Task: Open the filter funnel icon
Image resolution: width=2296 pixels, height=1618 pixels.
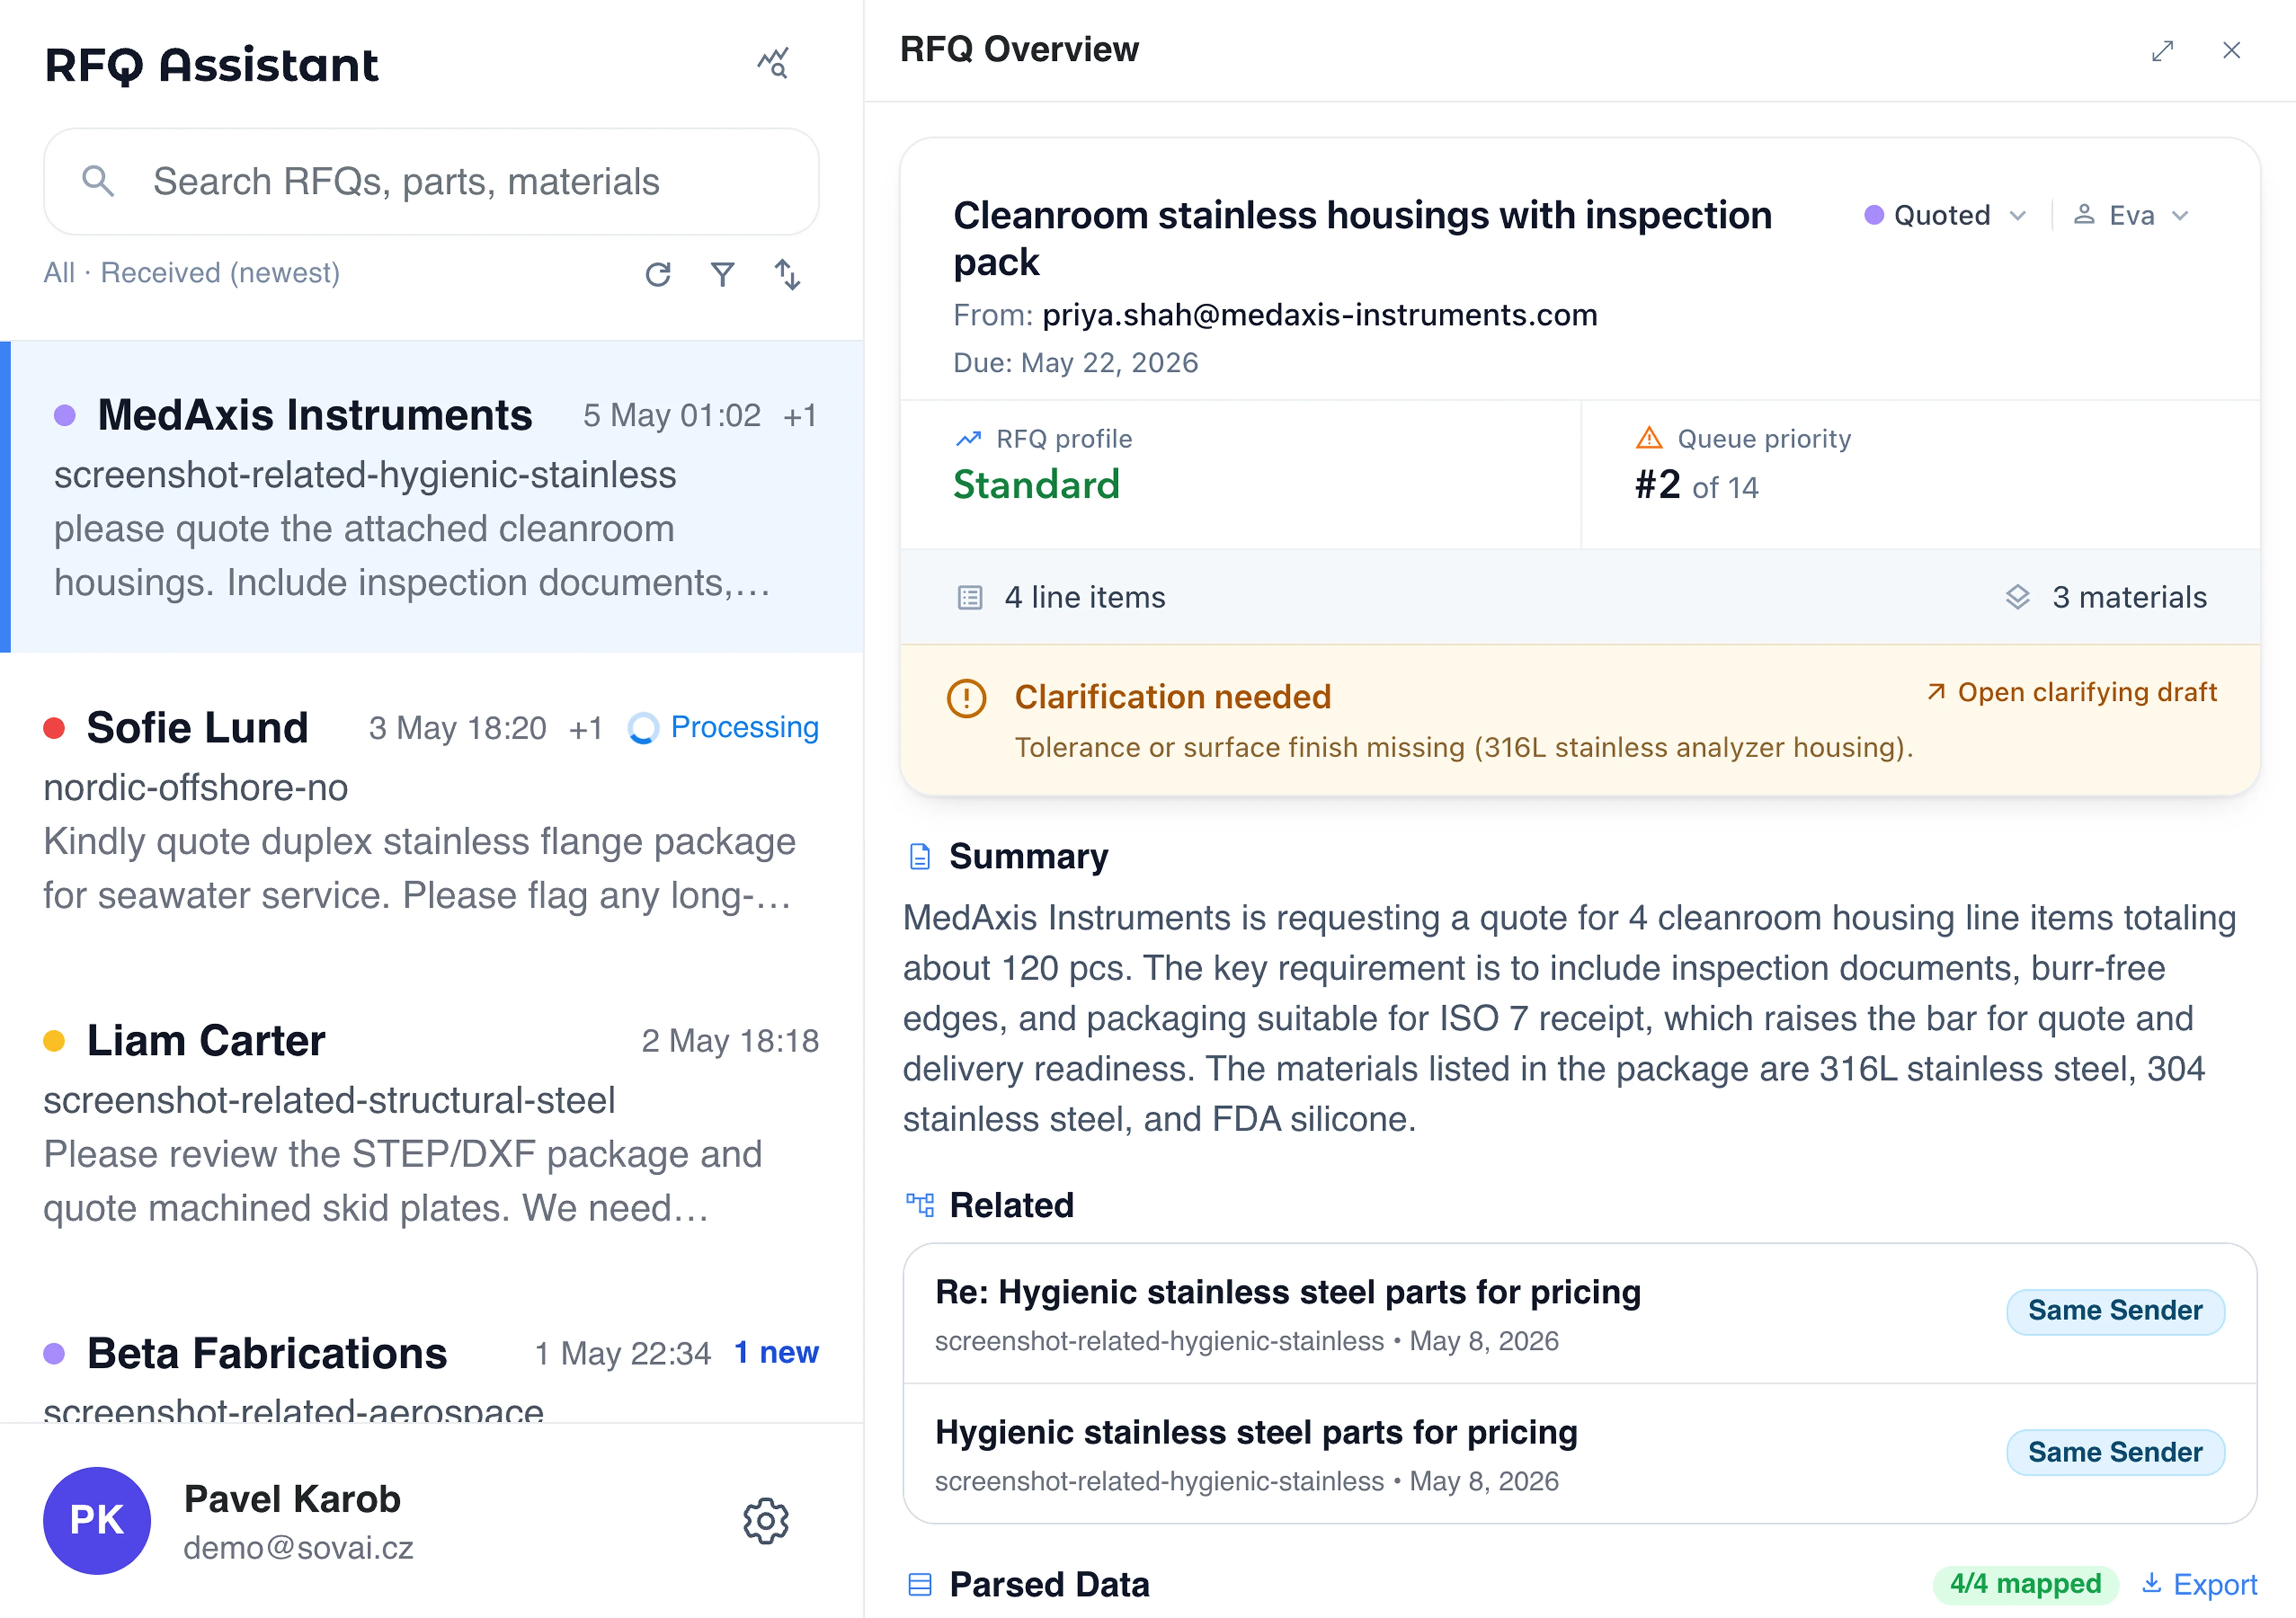Action: click(x=722, y=274)
